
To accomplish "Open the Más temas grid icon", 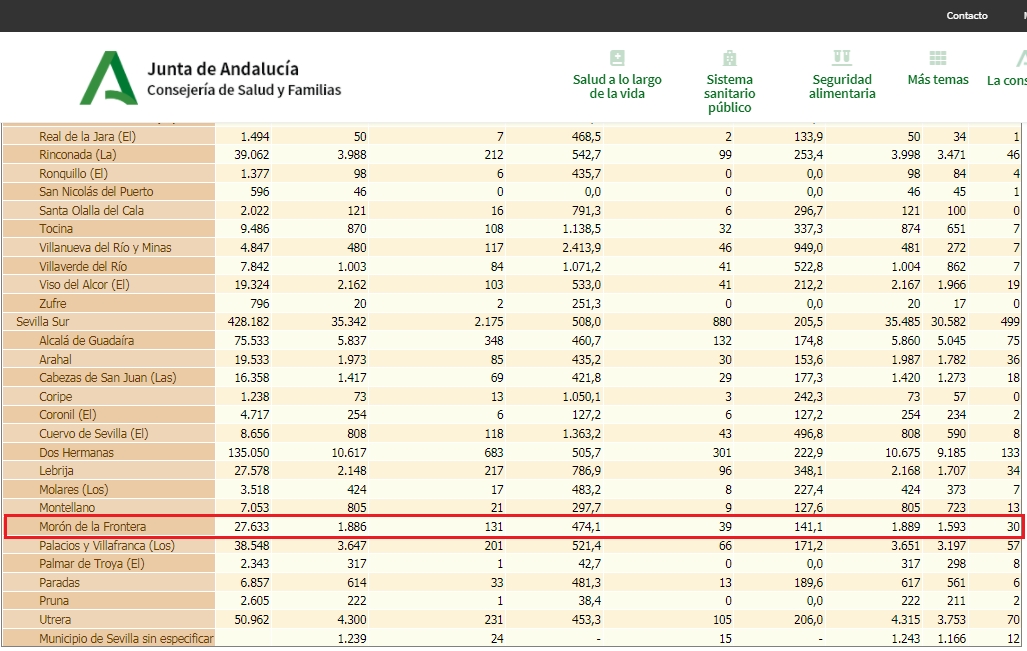I will pyautogui.click(x=937, y=58).
